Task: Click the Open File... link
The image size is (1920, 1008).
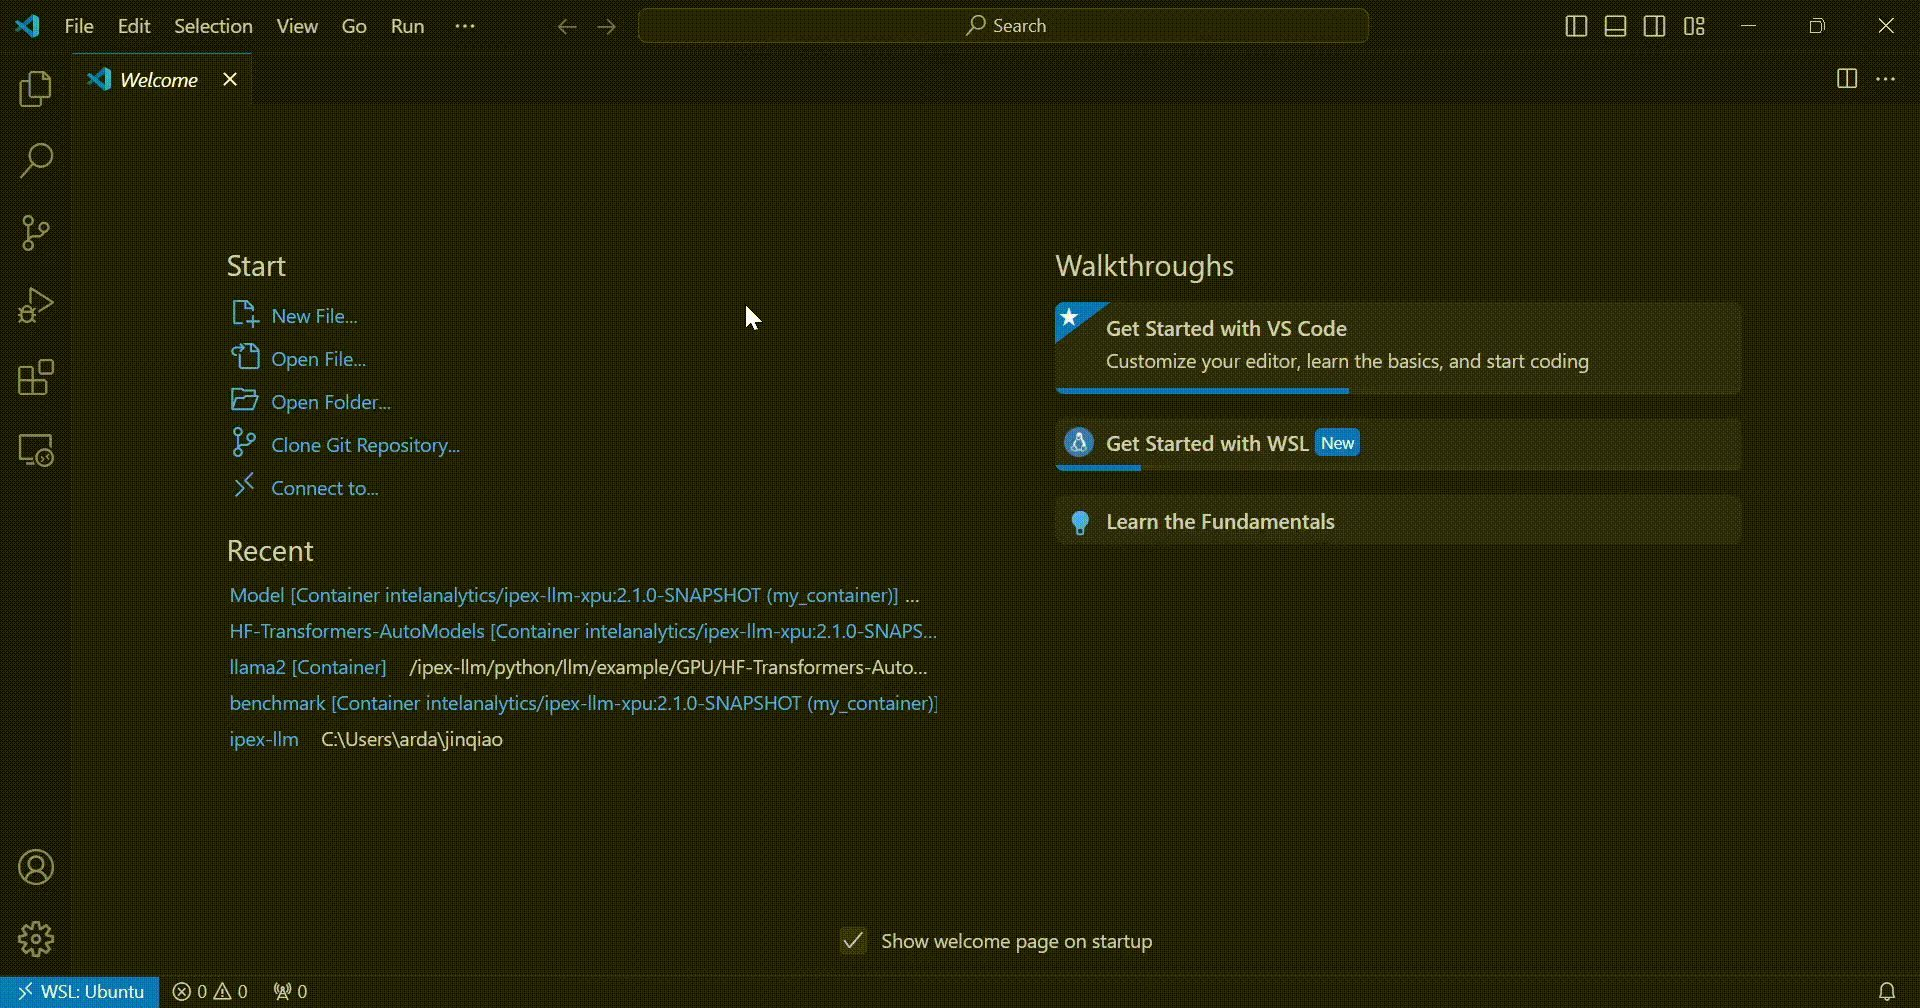Action: [x=318, y=359]
